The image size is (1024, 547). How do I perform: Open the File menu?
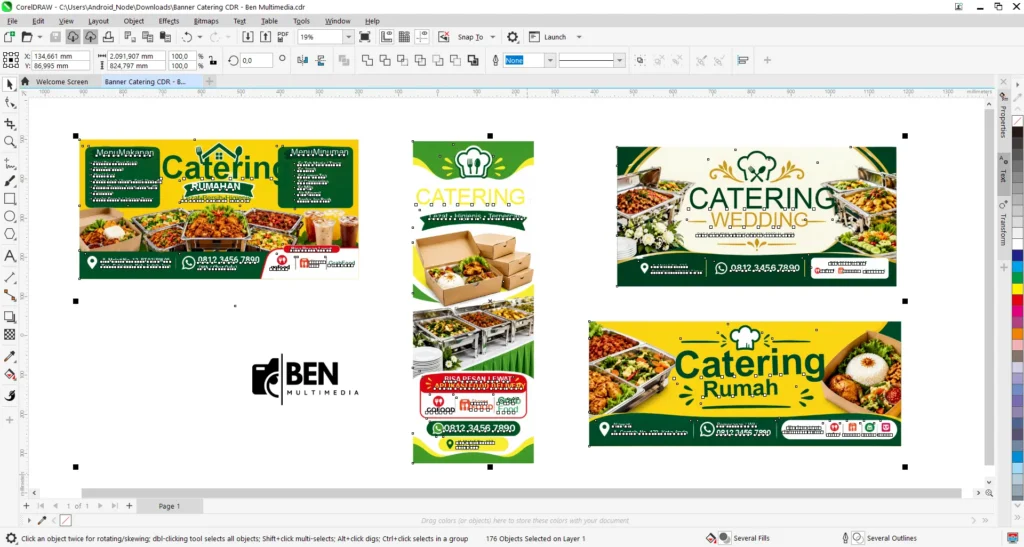(x=12, y=21)
